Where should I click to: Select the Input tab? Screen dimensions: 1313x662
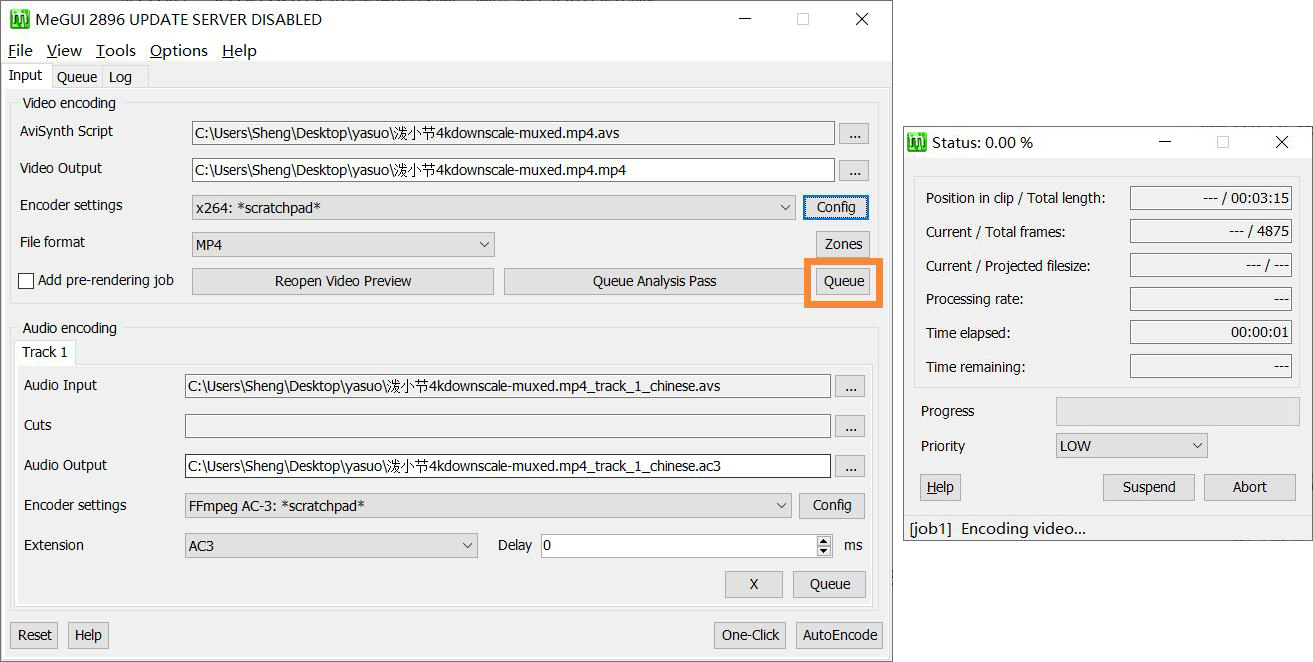(x=26, y=76)
